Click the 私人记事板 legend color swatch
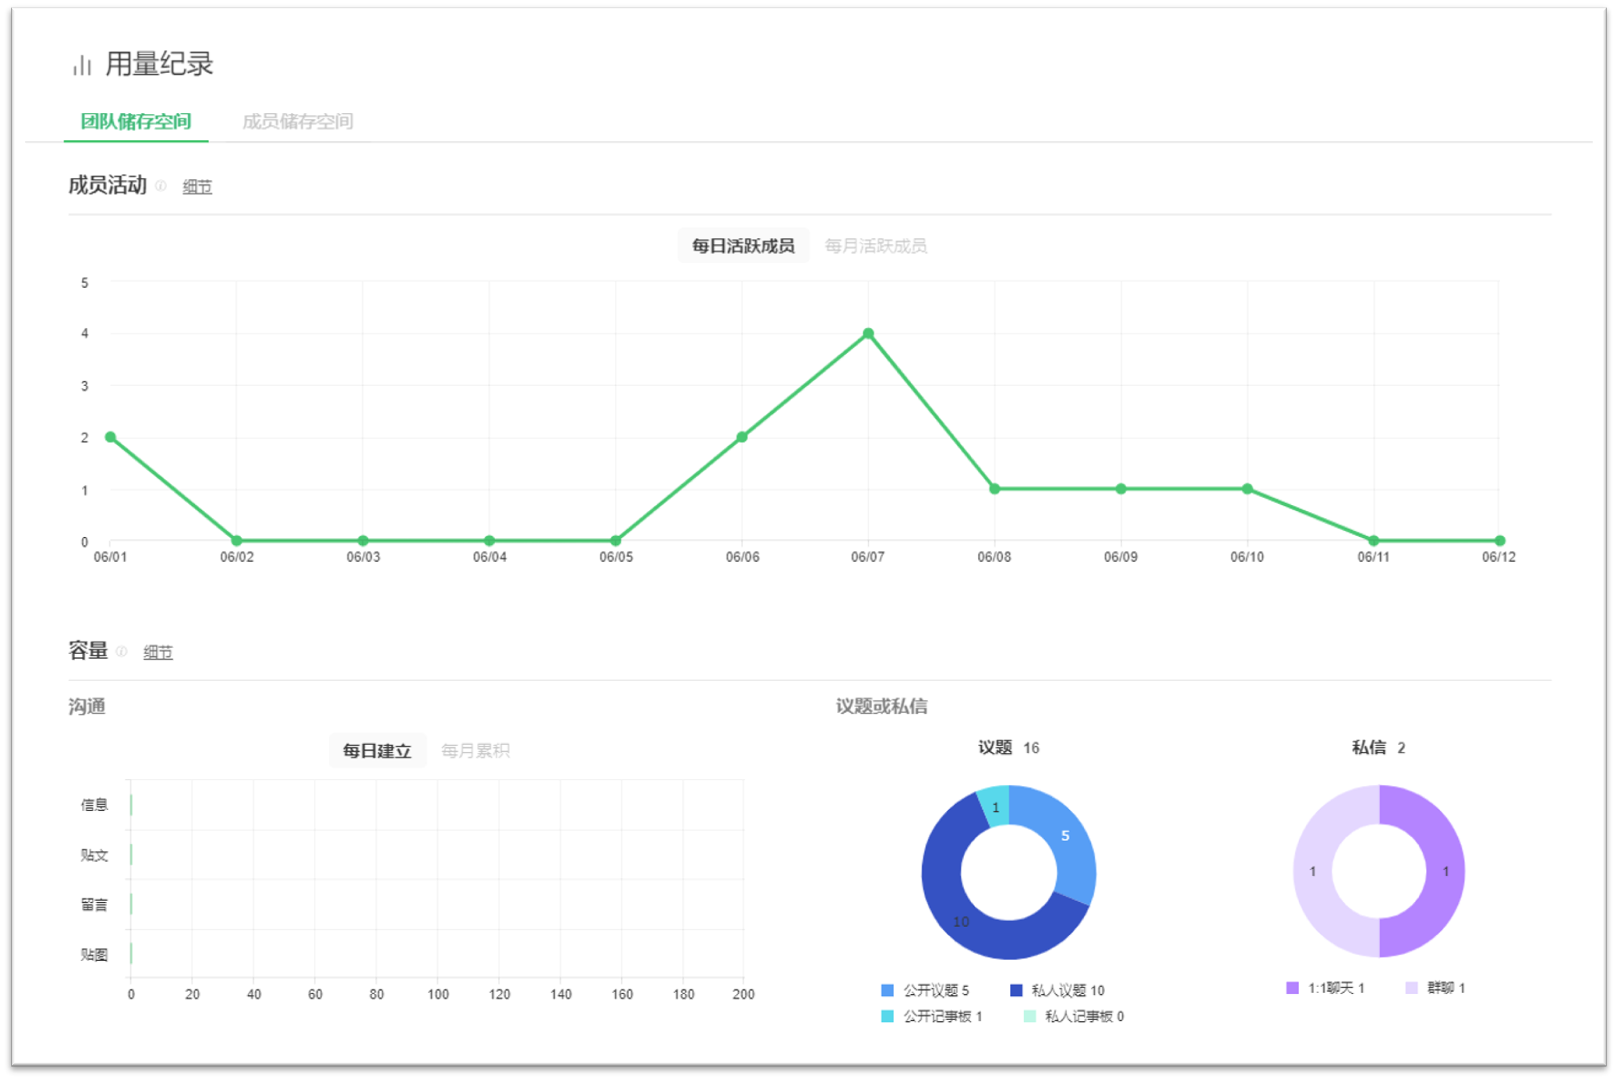The image size is (1617, 1080). 1029,1017
